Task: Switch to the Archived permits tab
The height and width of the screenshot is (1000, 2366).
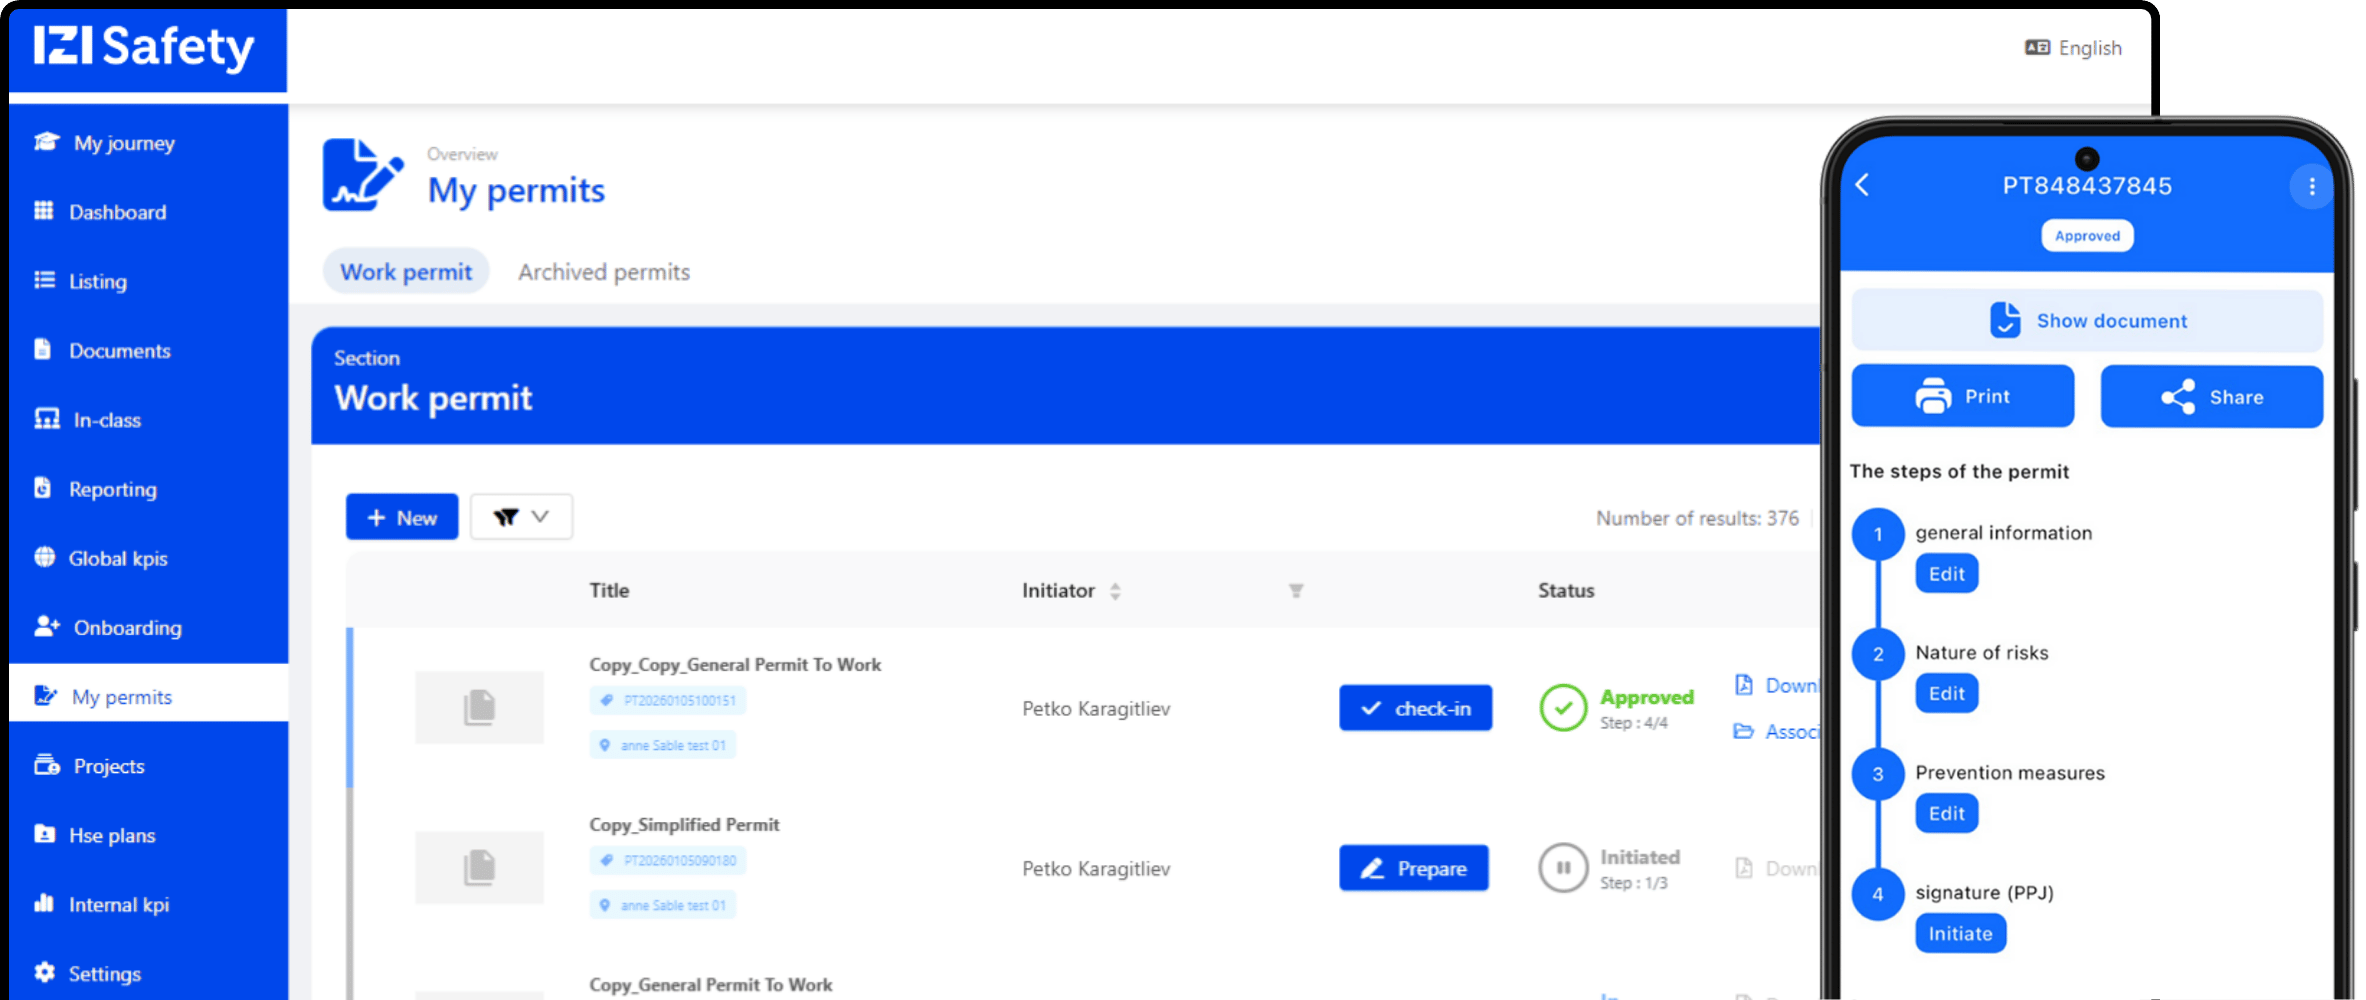Action: click(604, 272)
